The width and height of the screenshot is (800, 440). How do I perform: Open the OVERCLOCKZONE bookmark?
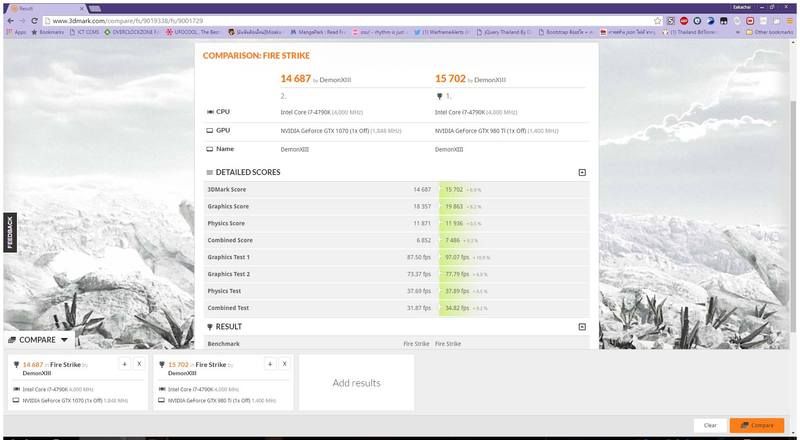point(131,32)
